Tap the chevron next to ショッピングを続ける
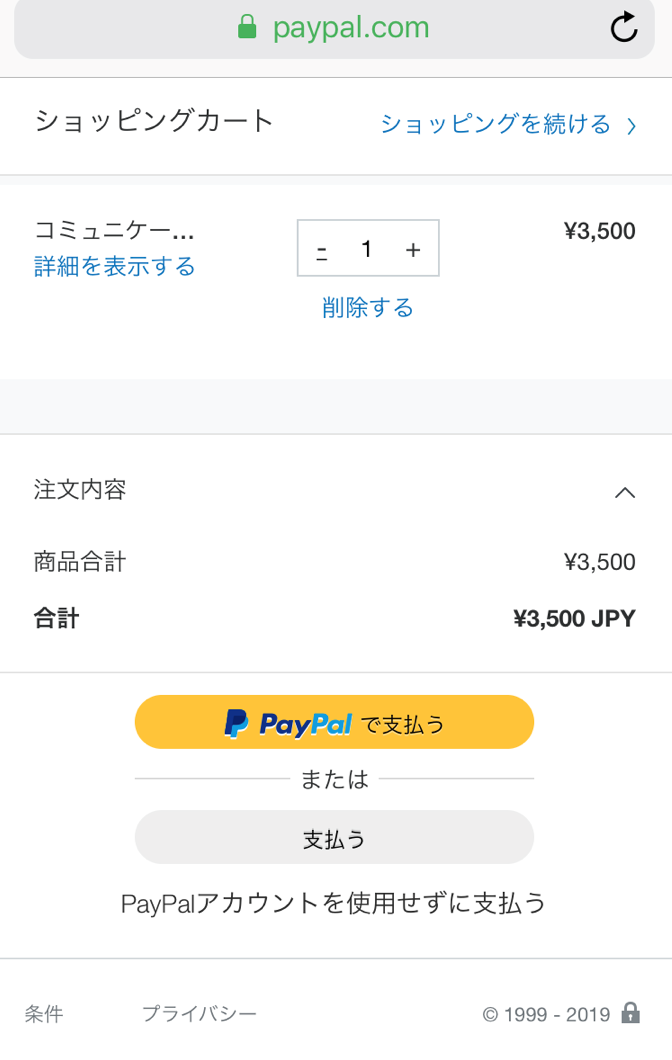The width and height of the screenshot is (672, 1060). [631, 126]
